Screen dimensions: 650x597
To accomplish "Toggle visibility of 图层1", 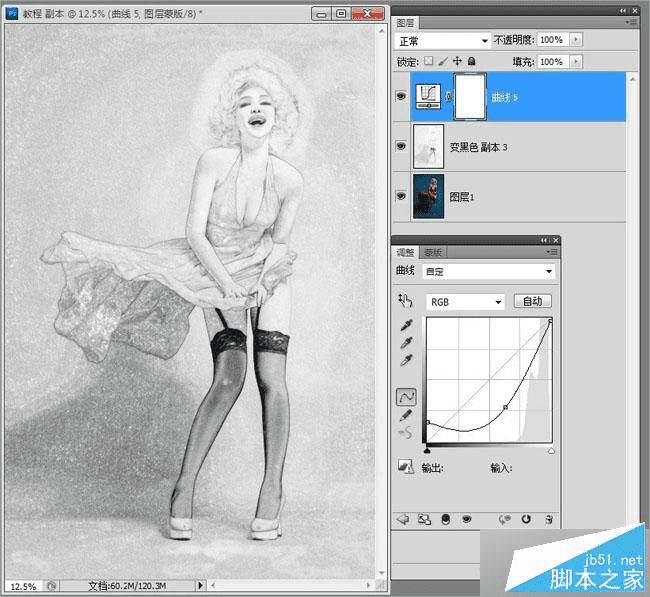I will [401, 197].
